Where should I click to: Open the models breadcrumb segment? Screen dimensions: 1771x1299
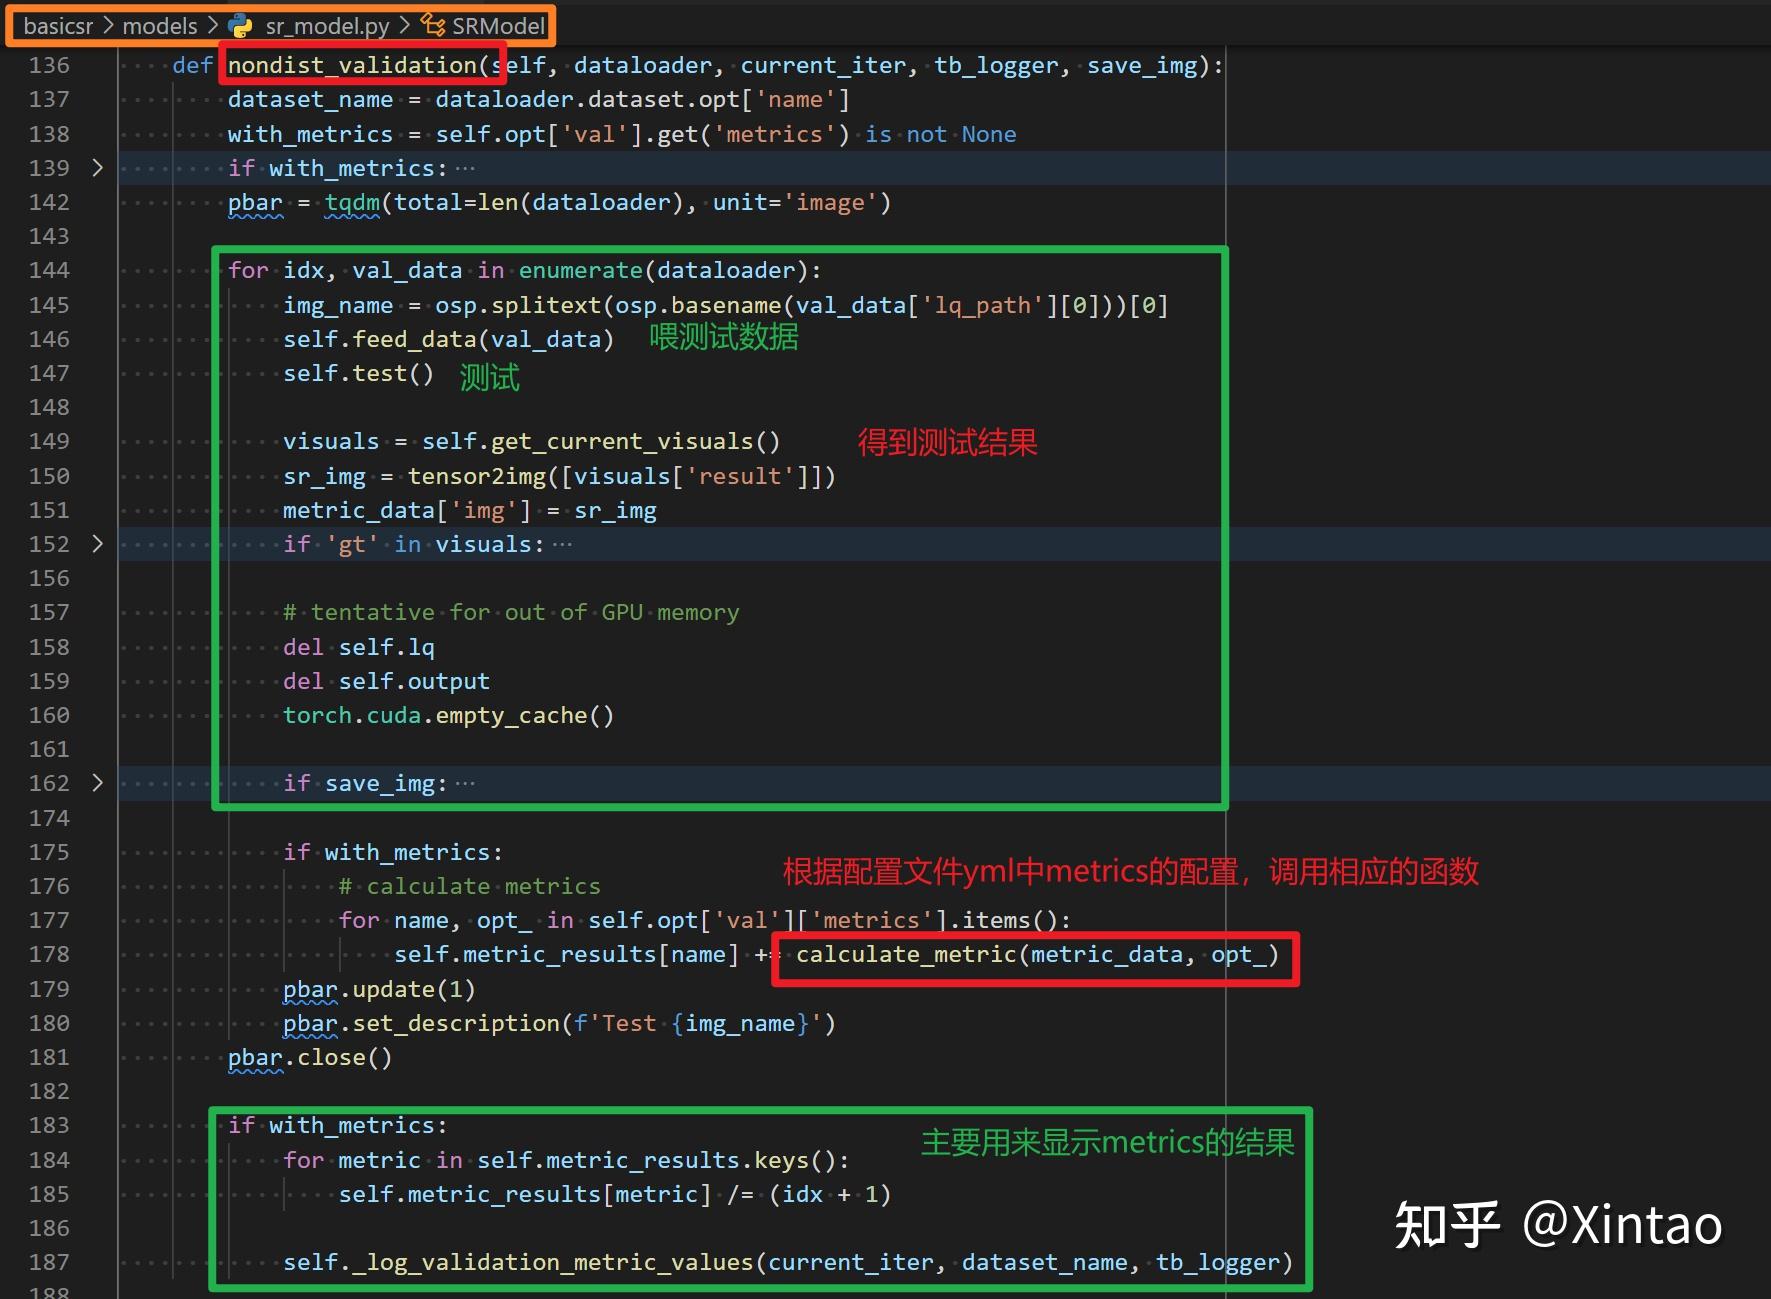(x=160, y=26)
